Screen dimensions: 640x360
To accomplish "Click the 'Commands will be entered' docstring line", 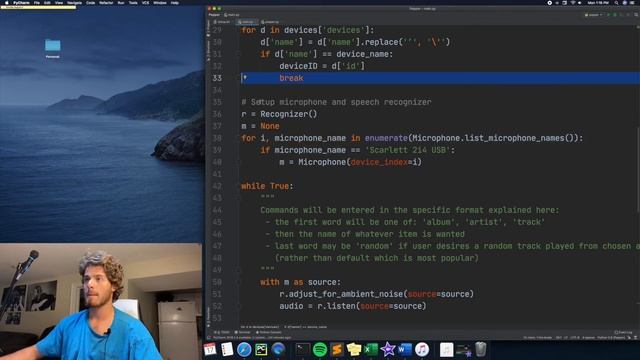I will (x=410, y=210).
